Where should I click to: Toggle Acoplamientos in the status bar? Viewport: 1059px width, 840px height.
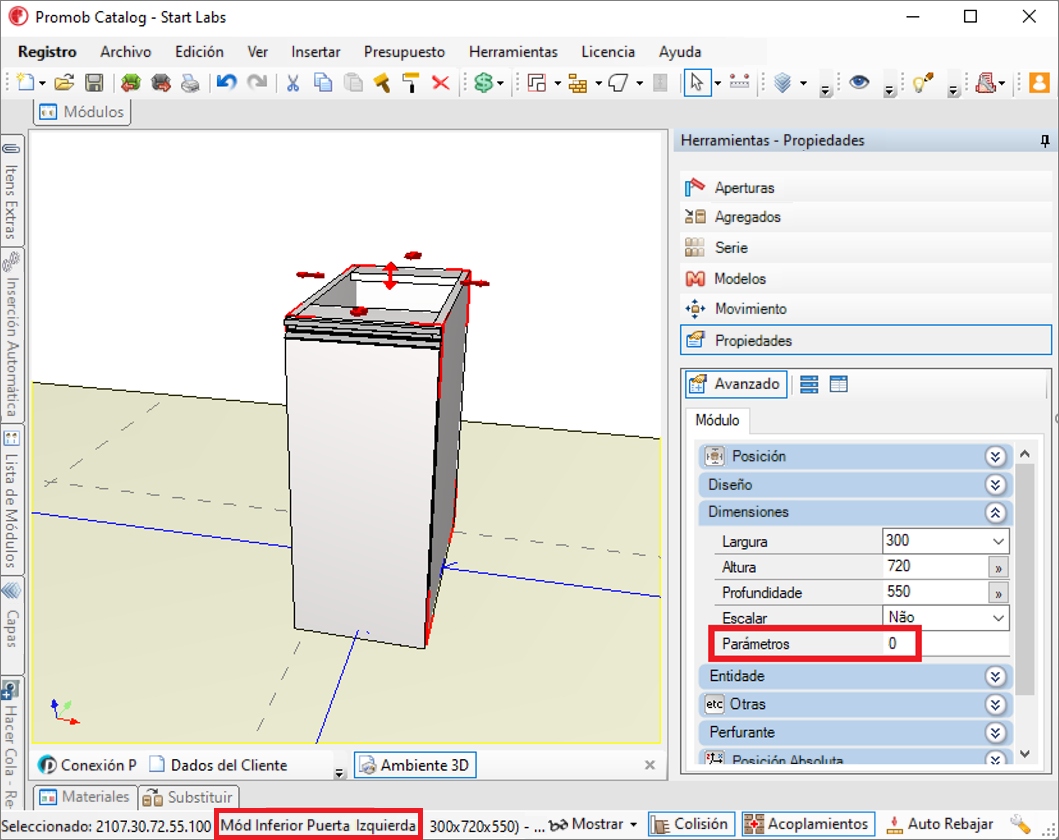(x=808, y=824)
